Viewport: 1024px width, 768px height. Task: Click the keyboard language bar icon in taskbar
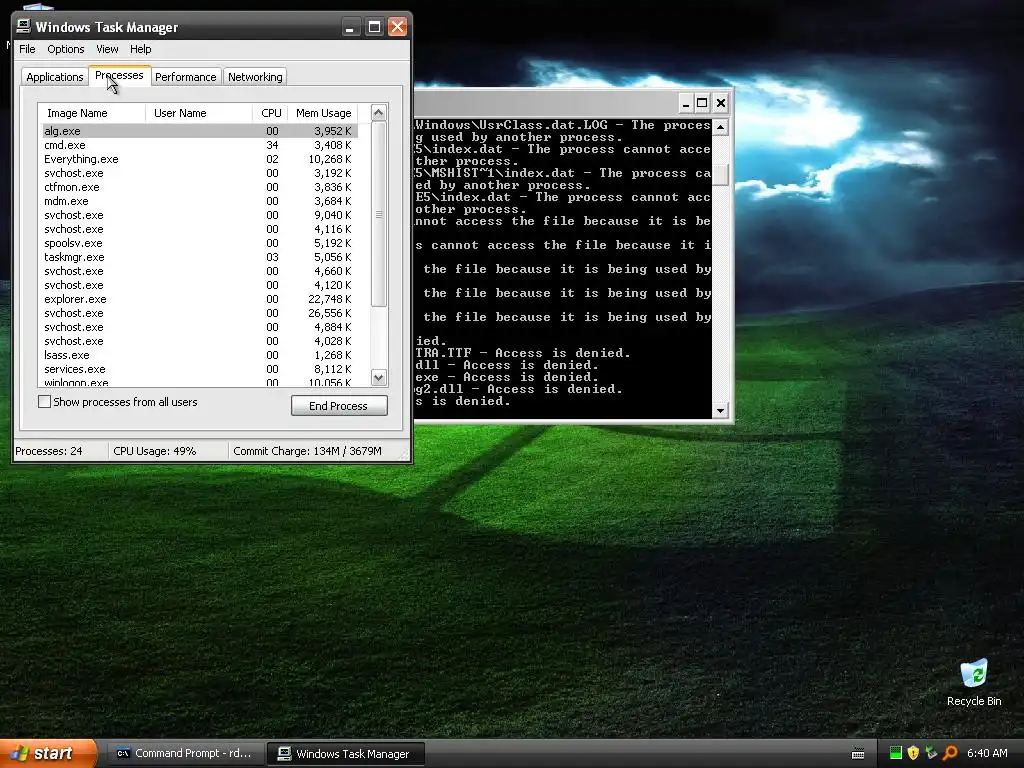tap(858, 754)
